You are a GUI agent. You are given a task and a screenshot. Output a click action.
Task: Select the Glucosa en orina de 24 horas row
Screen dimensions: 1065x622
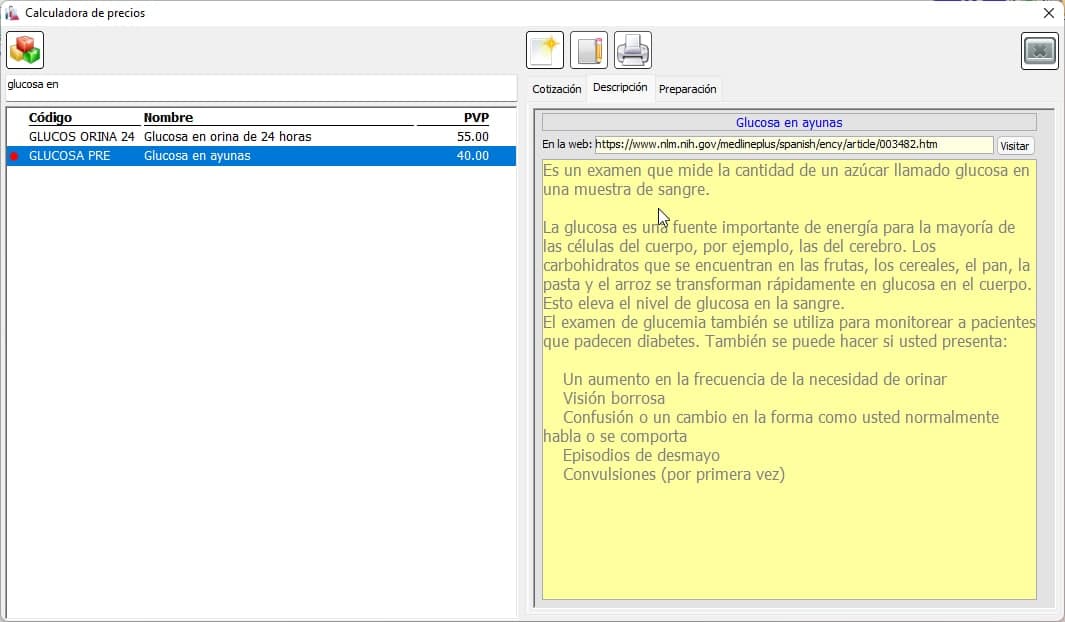click(x=227, y=137)
